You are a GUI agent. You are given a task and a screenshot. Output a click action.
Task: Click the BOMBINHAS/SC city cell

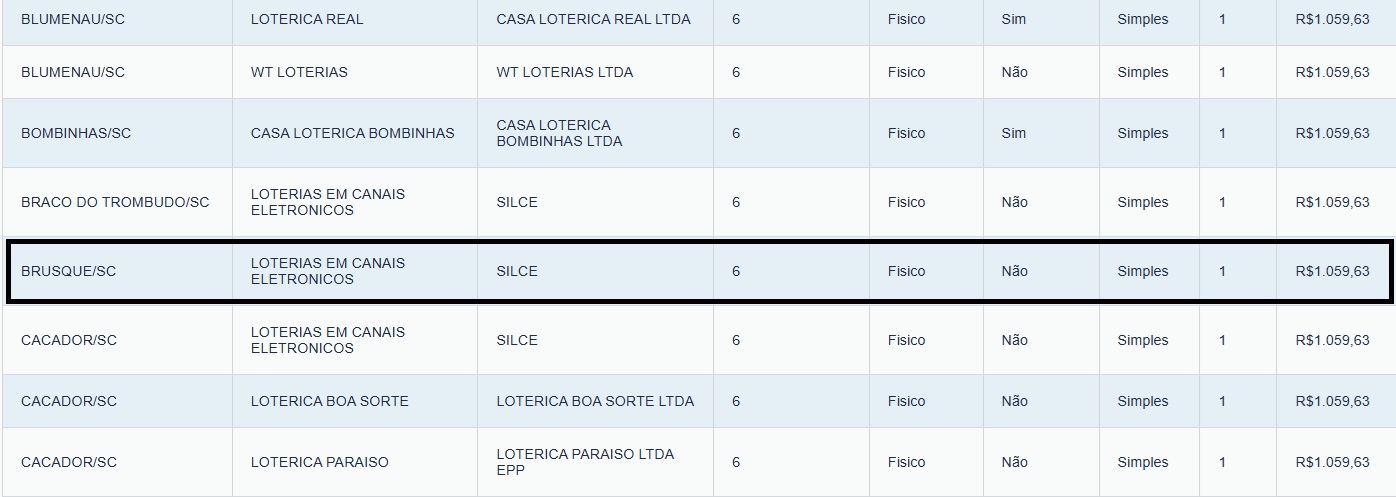(x=76, y=133)
